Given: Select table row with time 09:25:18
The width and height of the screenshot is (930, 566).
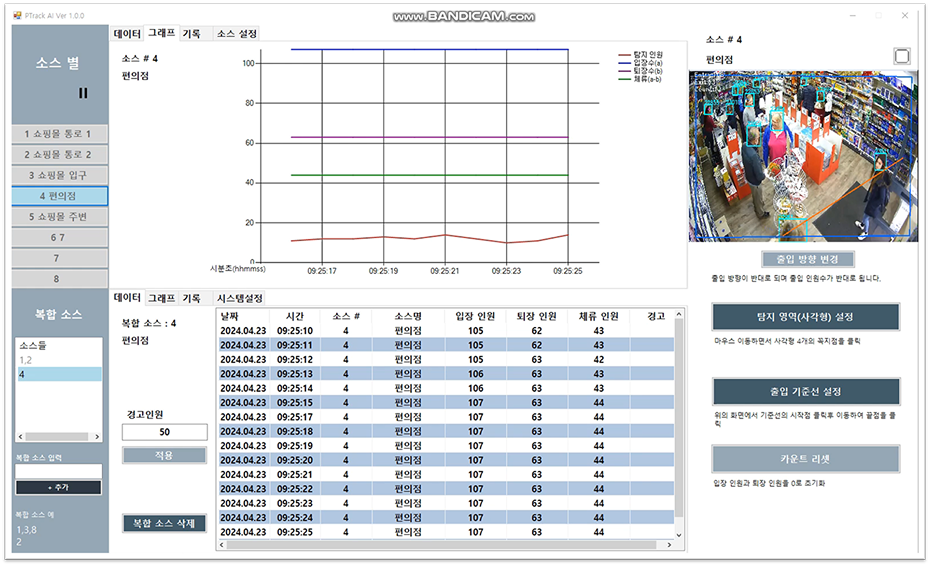Looking at the screenshot, I should point(446,431).
